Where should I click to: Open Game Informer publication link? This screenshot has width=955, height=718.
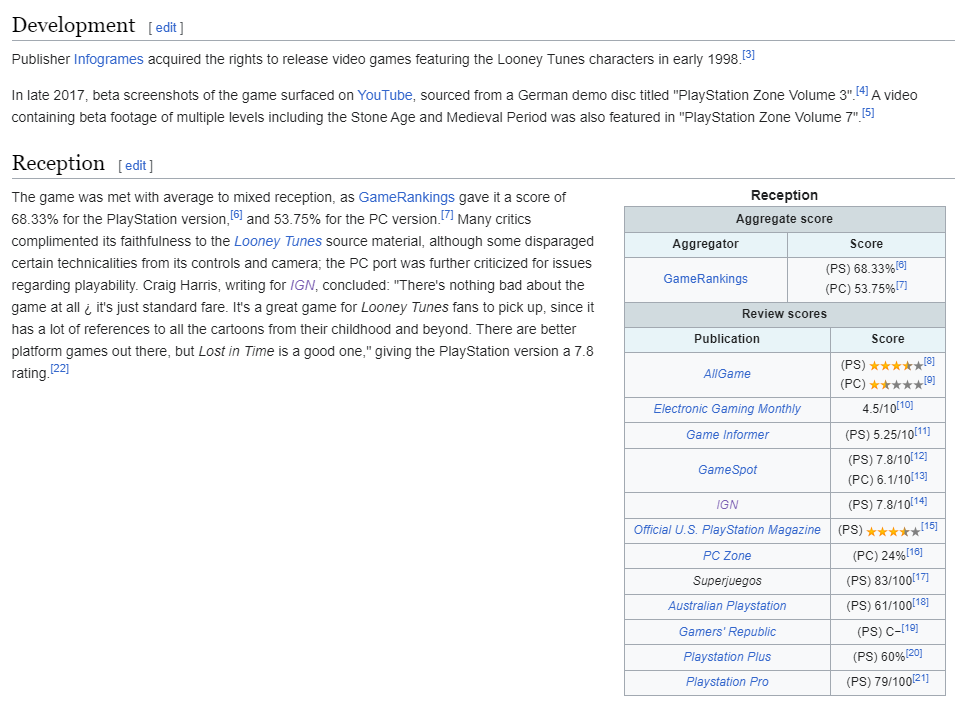click(x=727, y=434)
